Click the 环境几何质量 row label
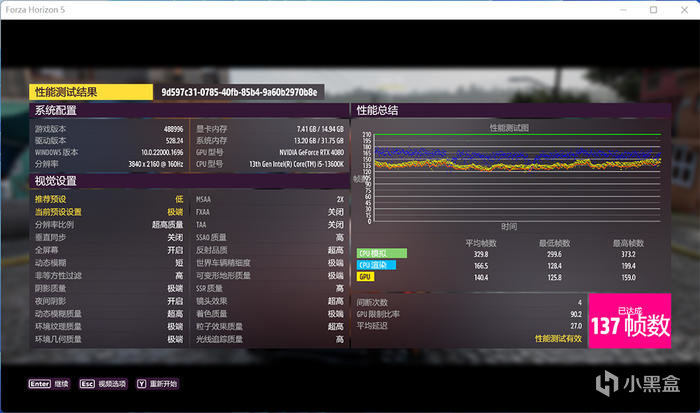 [58, 339]
